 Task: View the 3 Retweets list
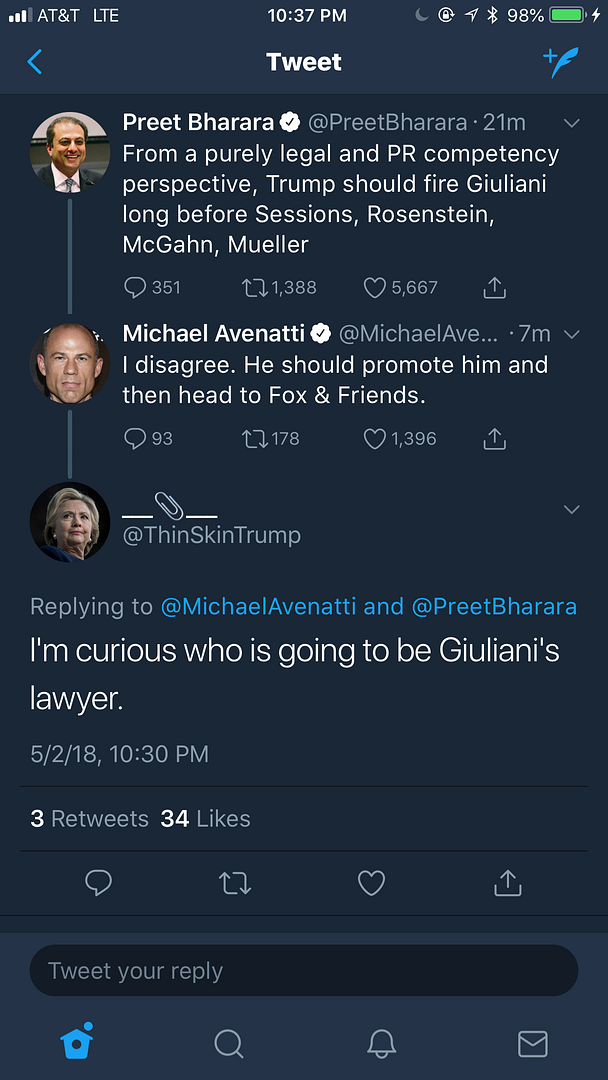90,819
